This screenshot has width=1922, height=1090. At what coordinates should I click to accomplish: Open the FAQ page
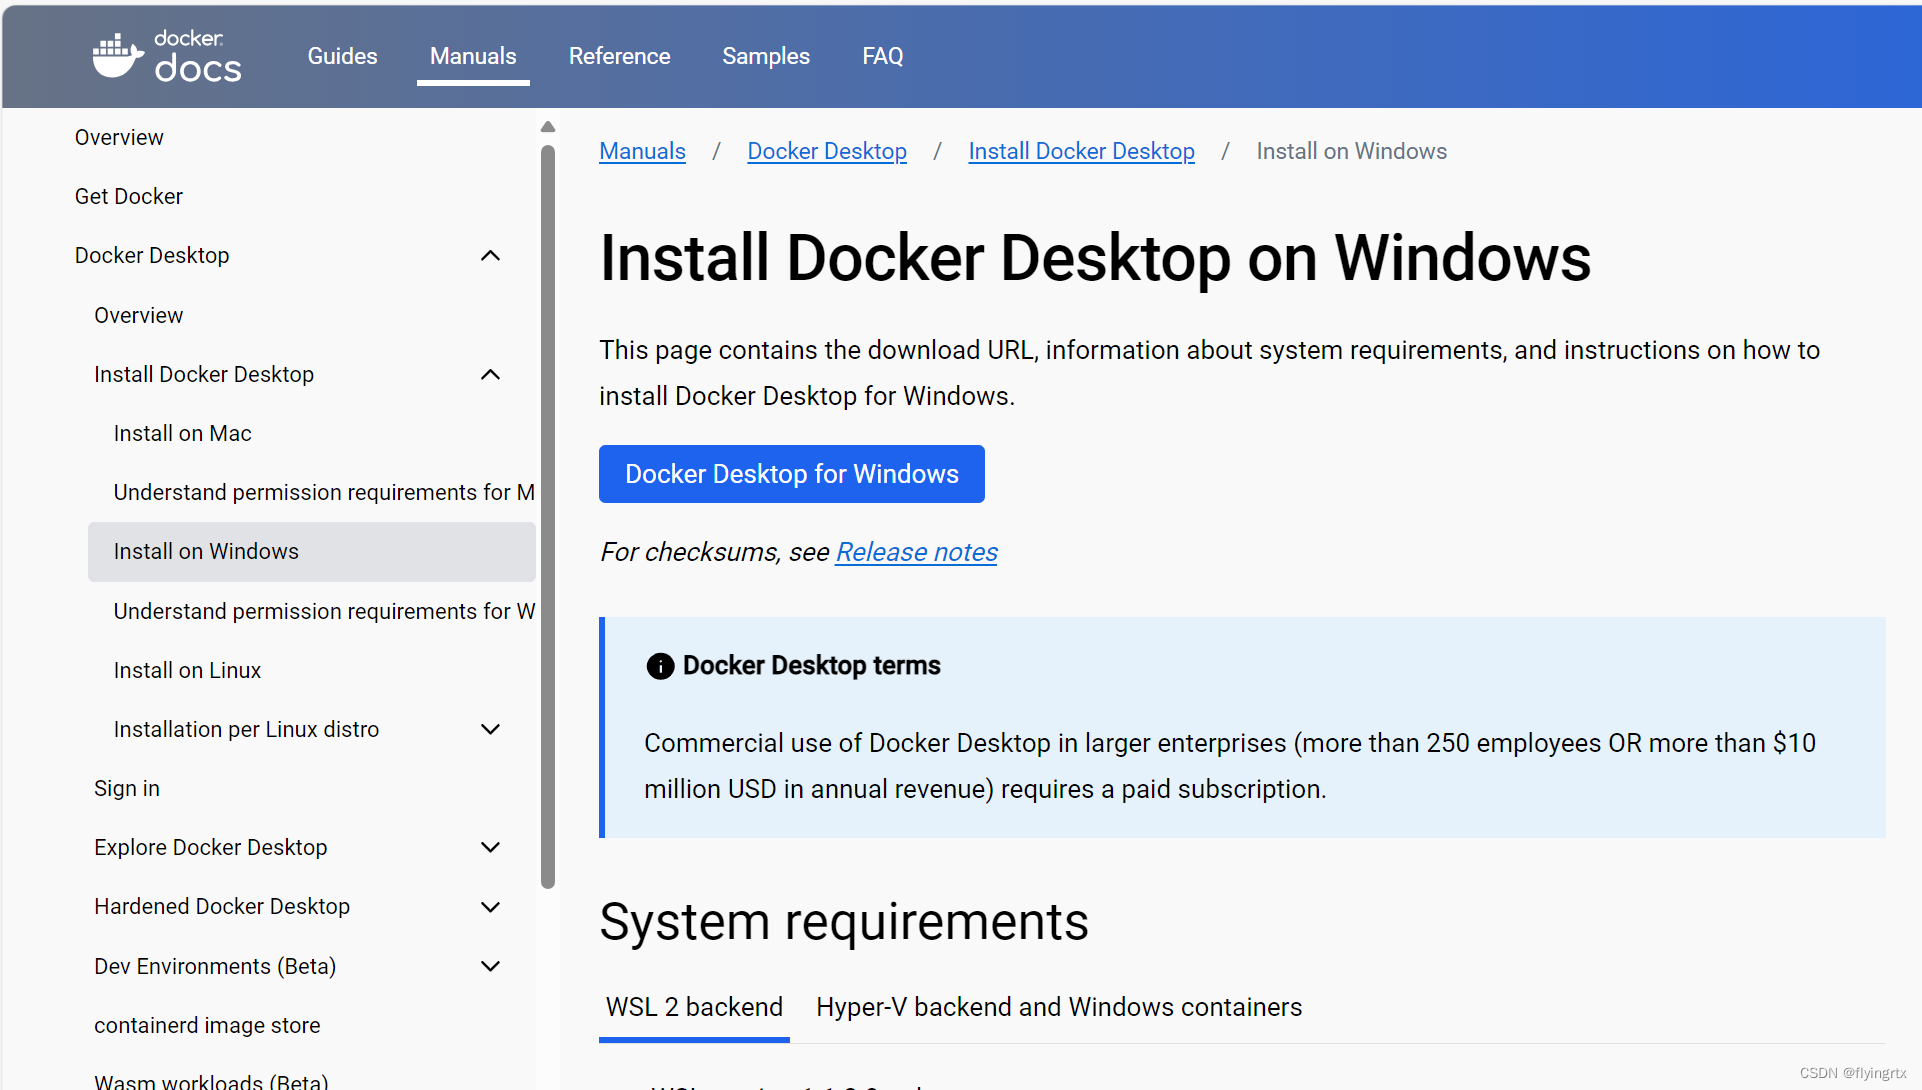coord(882,56)
